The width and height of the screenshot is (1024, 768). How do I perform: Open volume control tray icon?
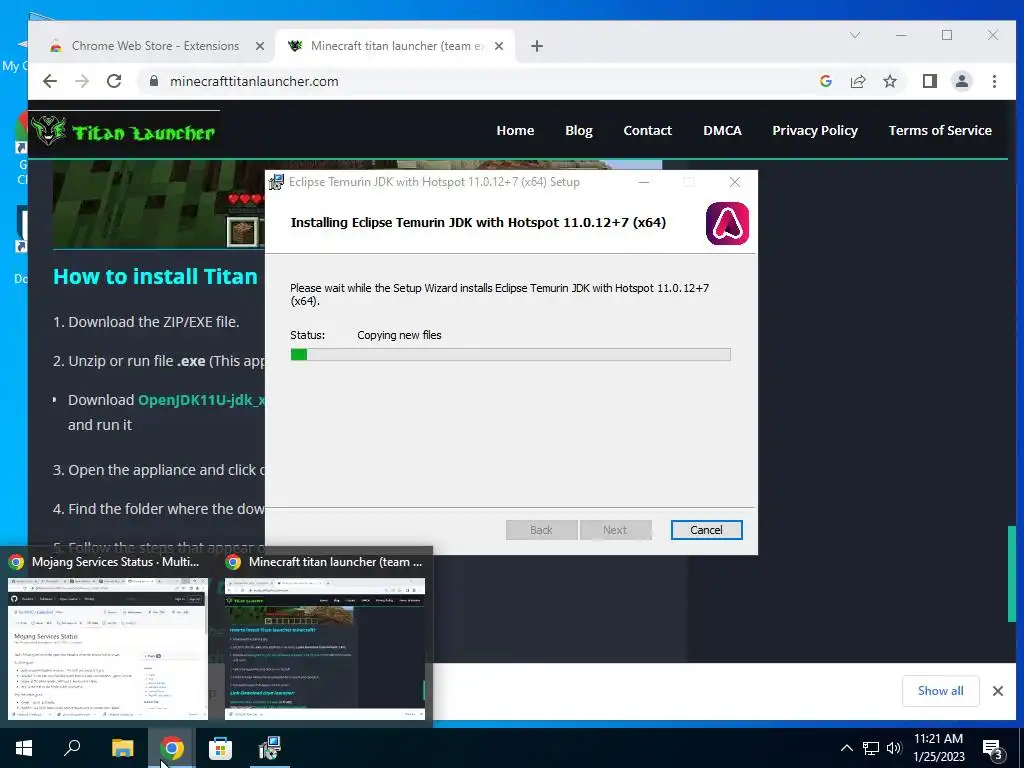coord(894,748)
